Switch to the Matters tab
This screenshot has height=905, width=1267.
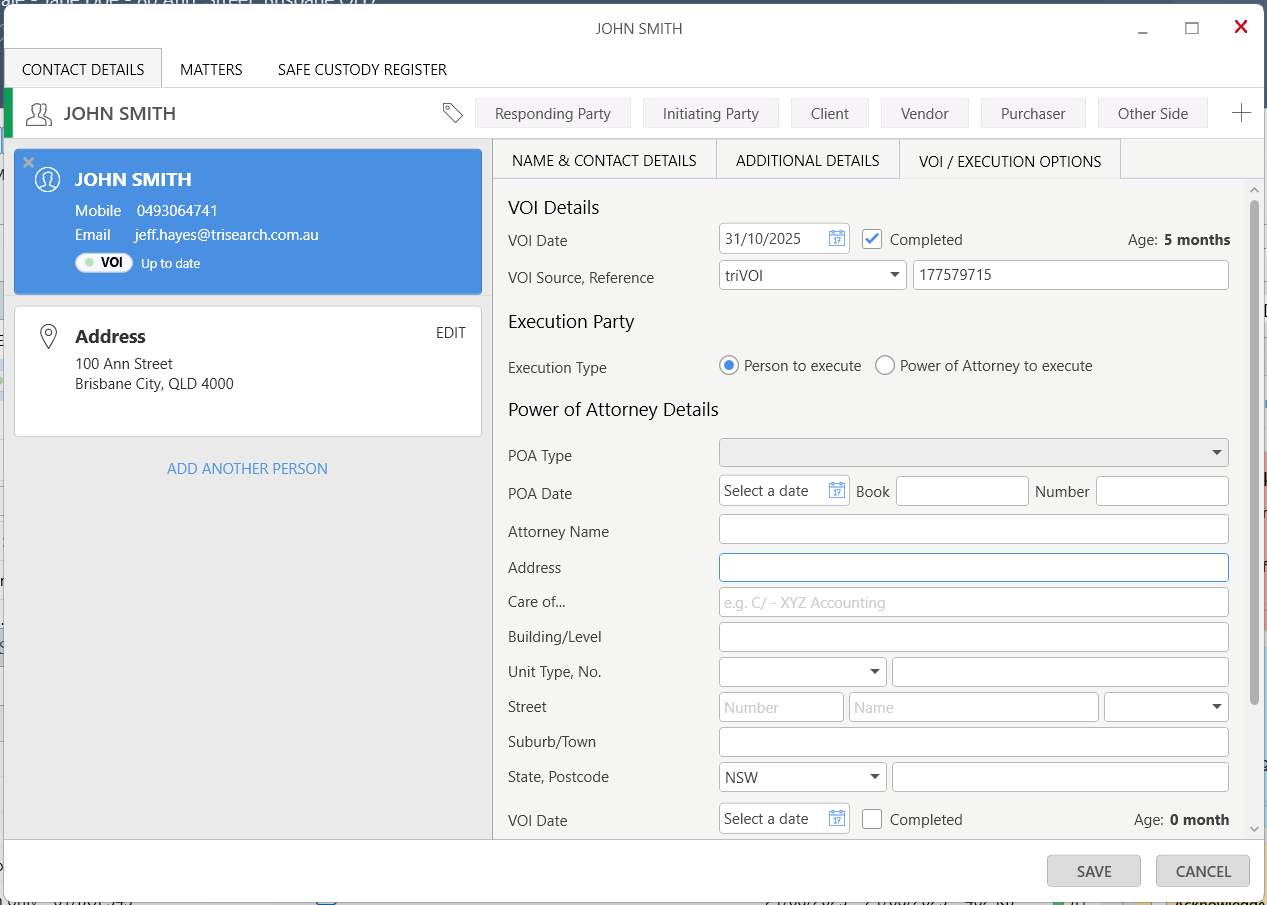point(211,69)
